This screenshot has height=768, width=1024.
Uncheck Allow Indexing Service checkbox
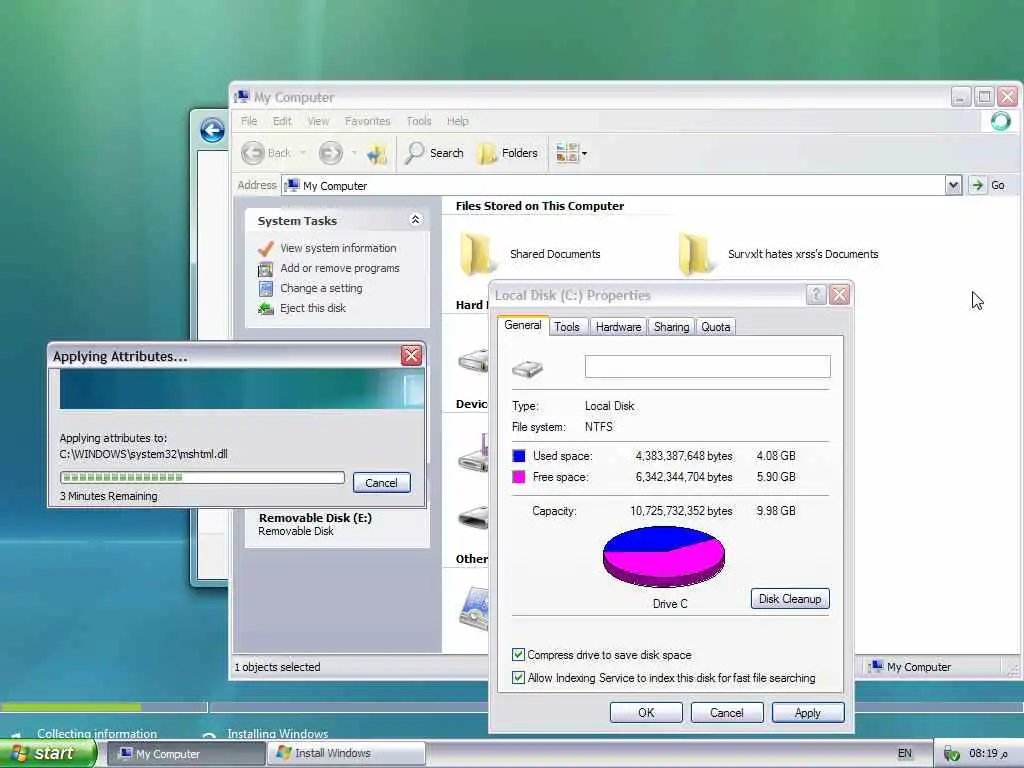pyautogui.click(x=519, y=677)
